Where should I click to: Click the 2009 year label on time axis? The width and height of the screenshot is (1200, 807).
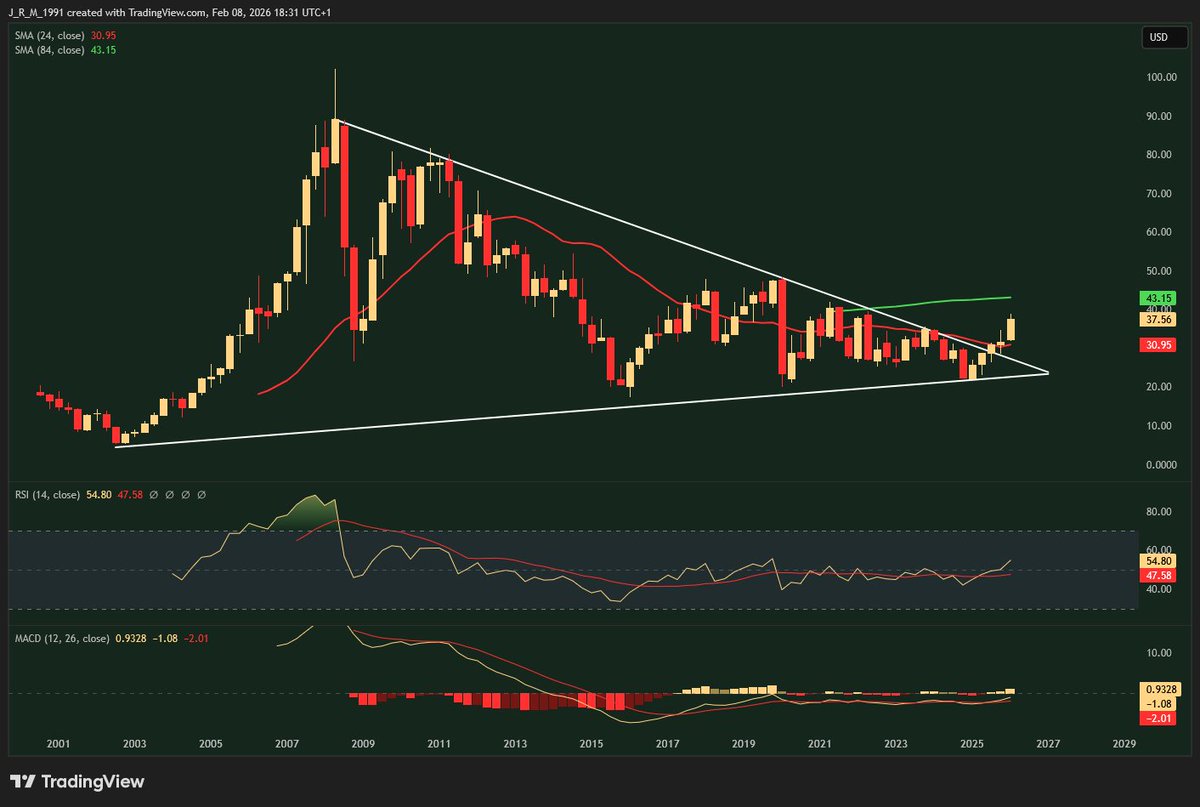click(x=363, y=745)
